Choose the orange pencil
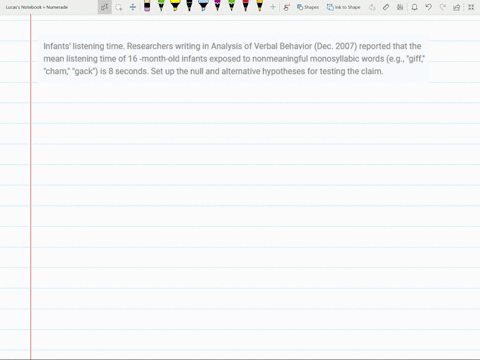This screenshot has width=480, height=360. (x=259, y=6)
